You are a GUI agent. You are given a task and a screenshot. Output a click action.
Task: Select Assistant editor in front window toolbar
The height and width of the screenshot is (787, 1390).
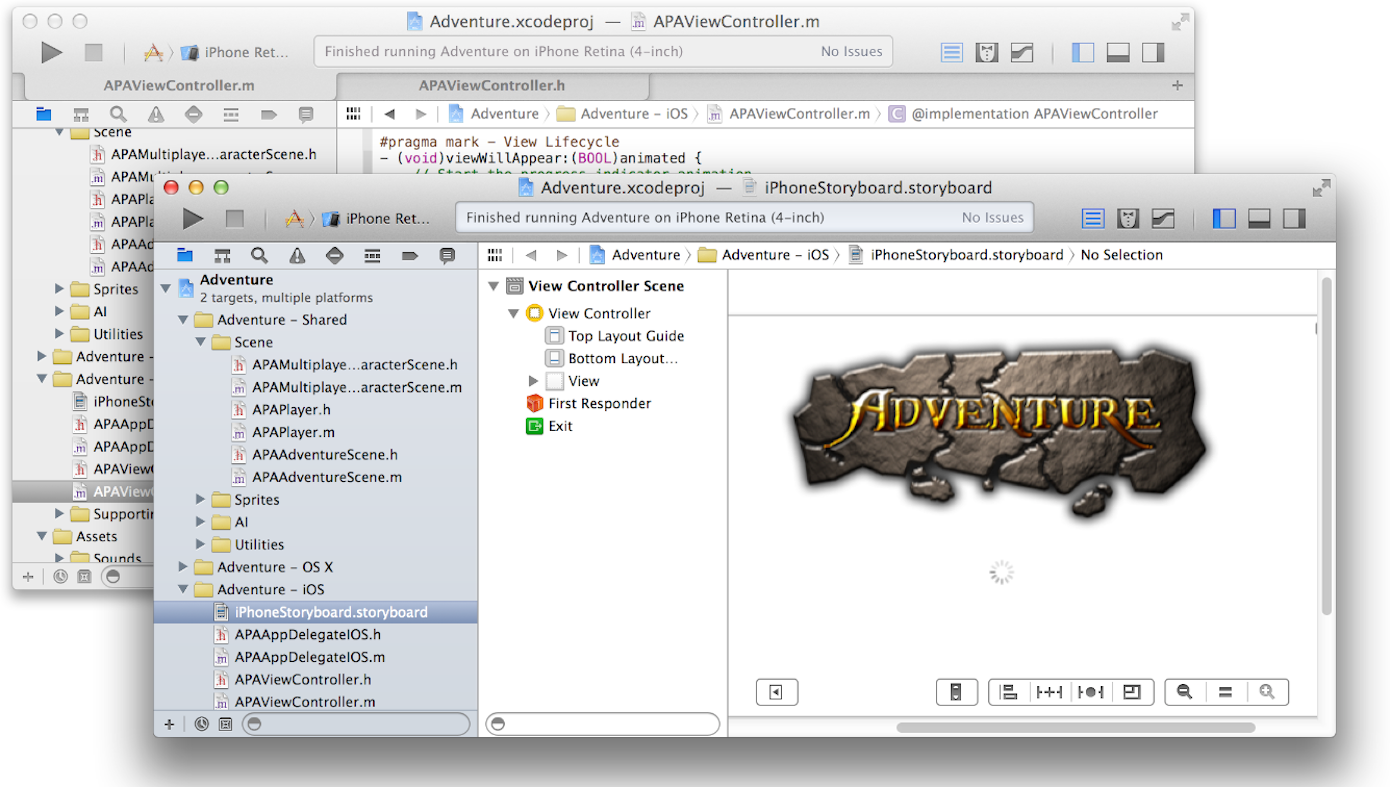[1128, 218]
